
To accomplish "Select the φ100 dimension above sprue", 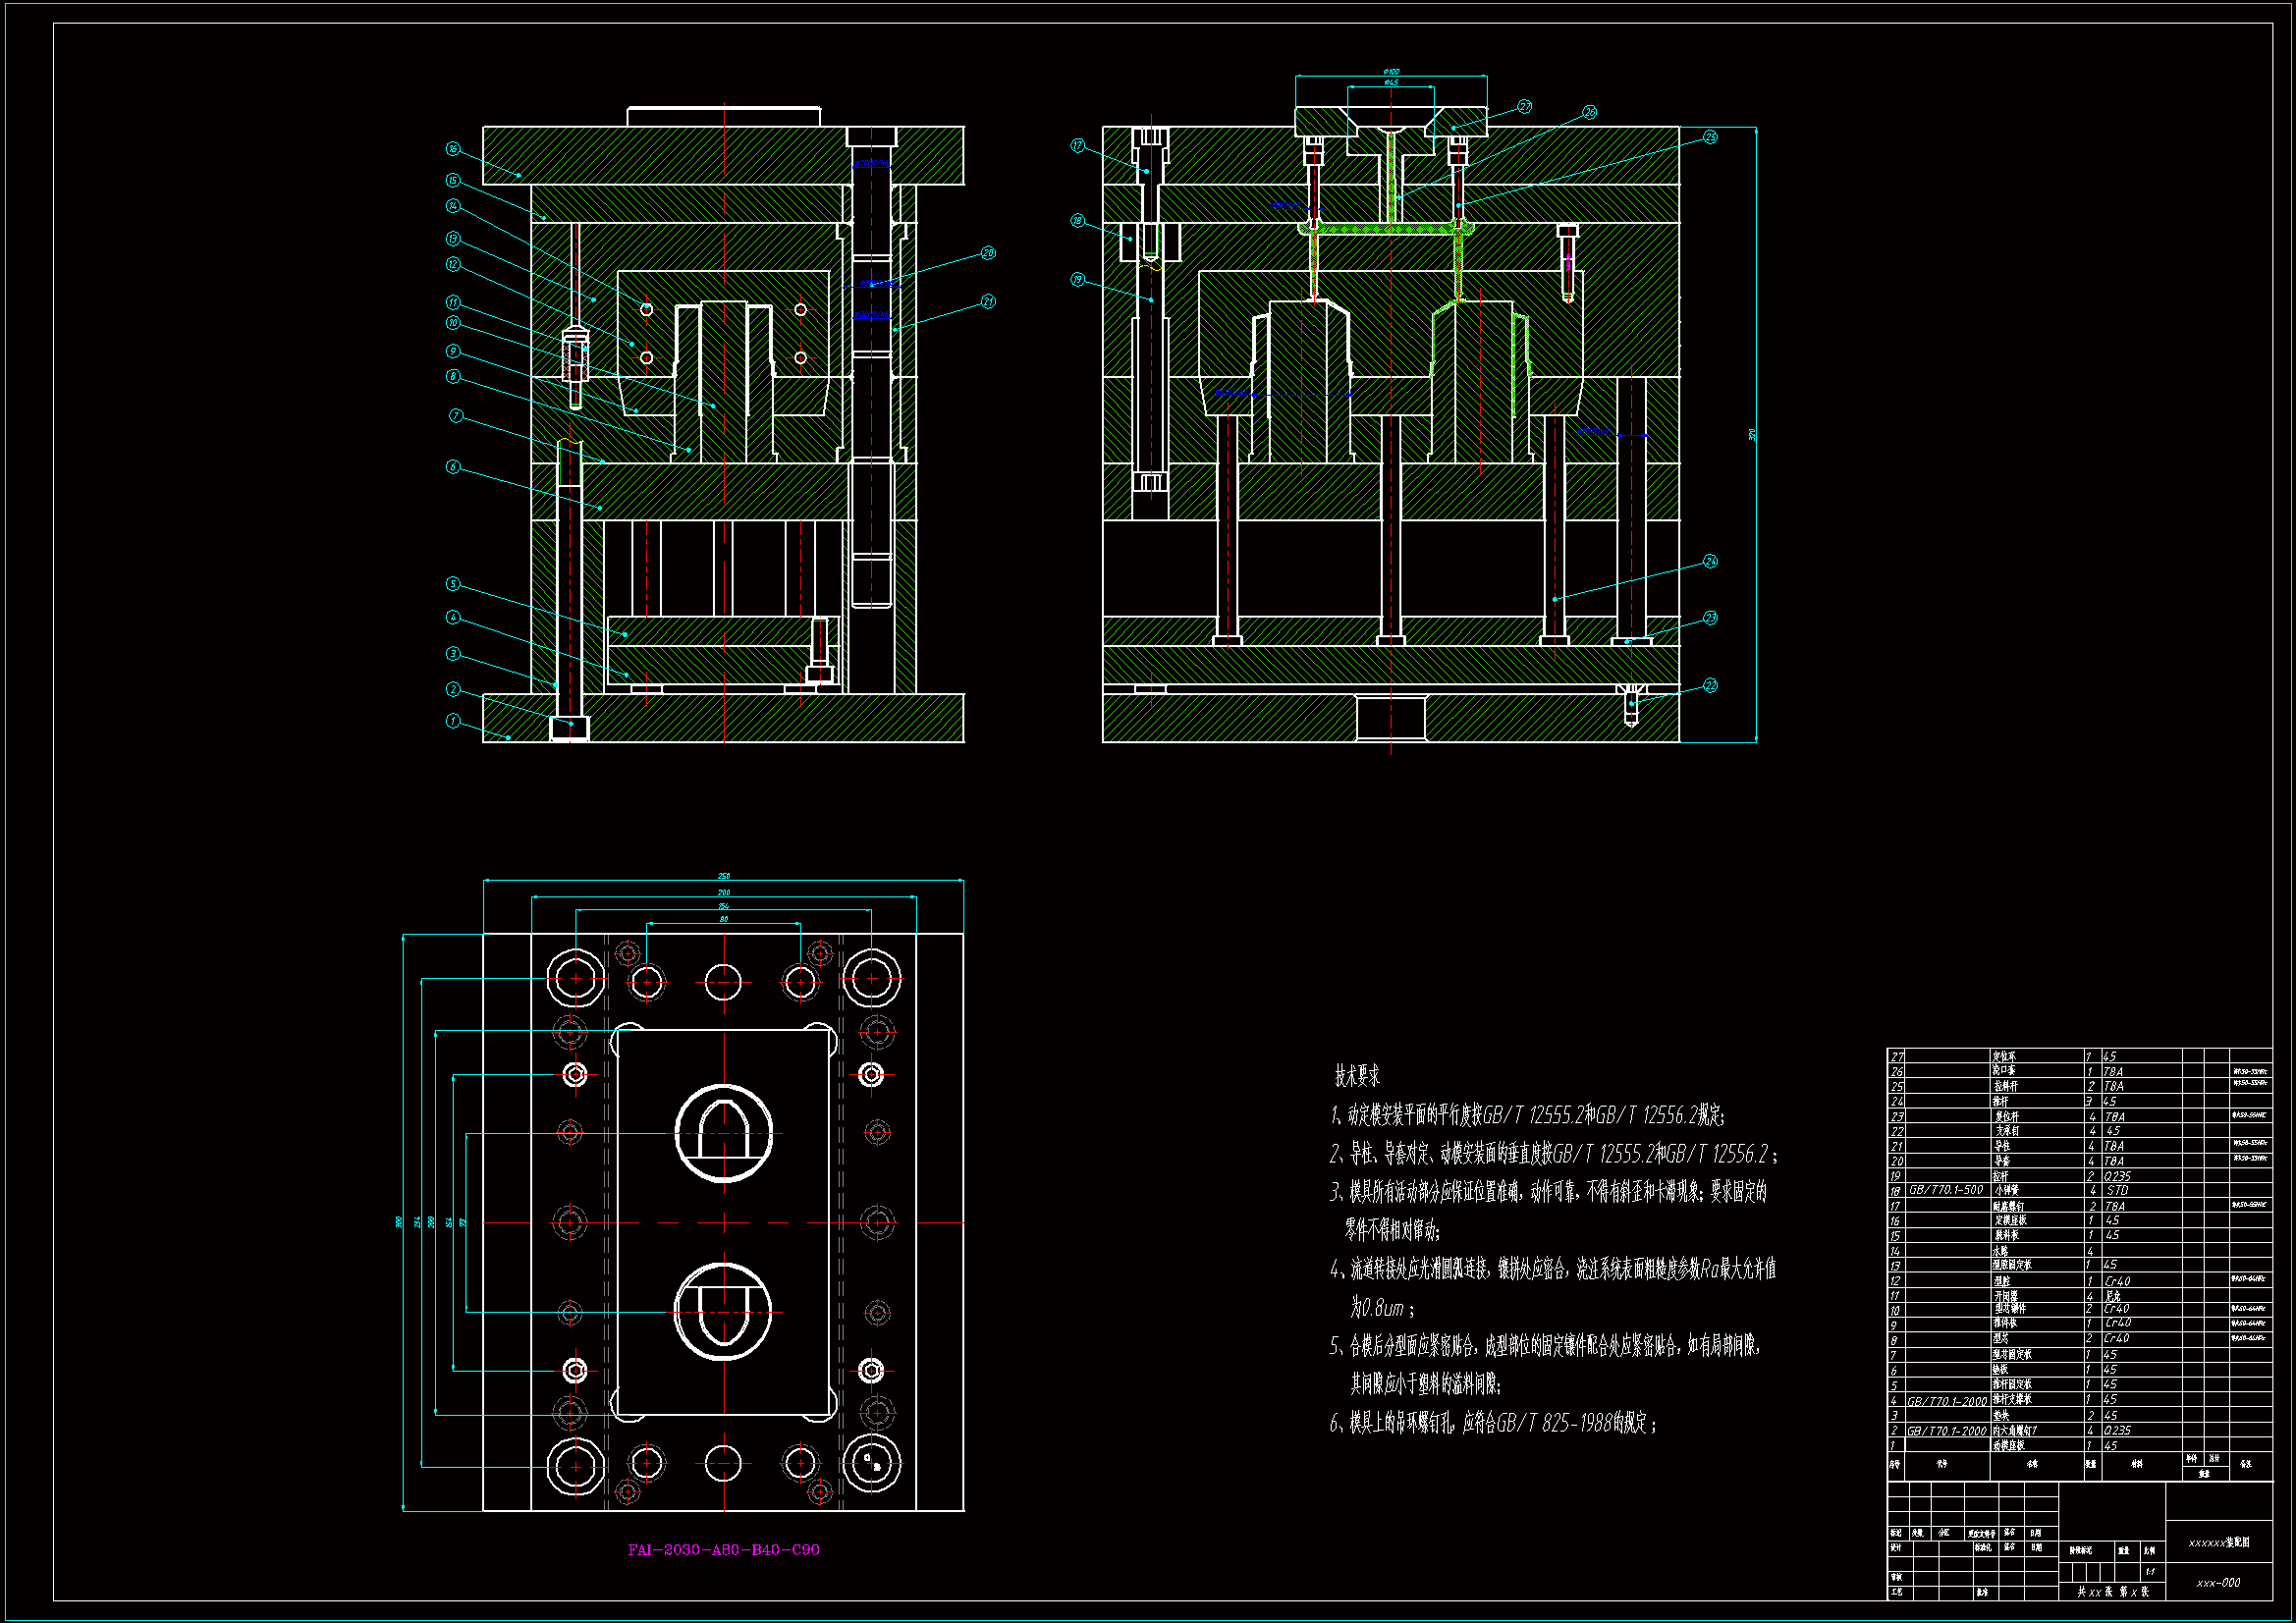I will click(x=1390, y=72).
